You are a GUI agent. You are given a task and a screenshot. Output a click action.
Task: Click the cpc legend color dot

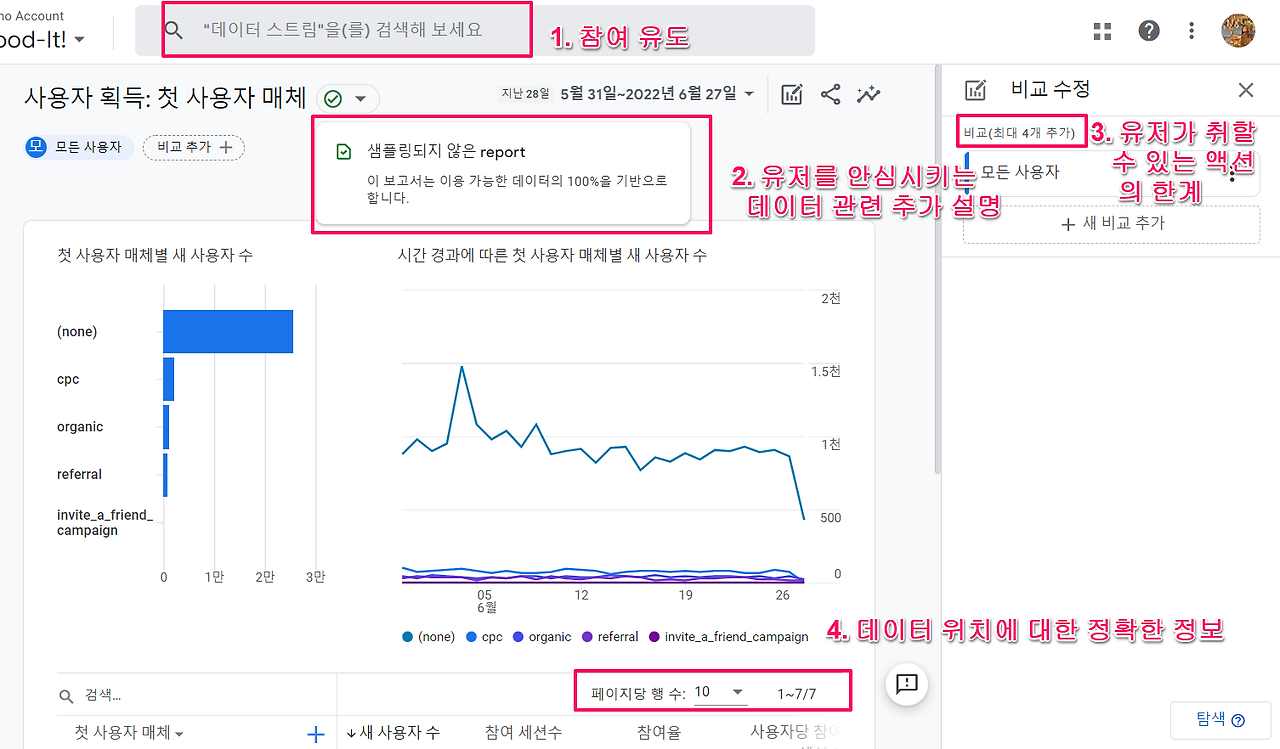pos(471,637)
